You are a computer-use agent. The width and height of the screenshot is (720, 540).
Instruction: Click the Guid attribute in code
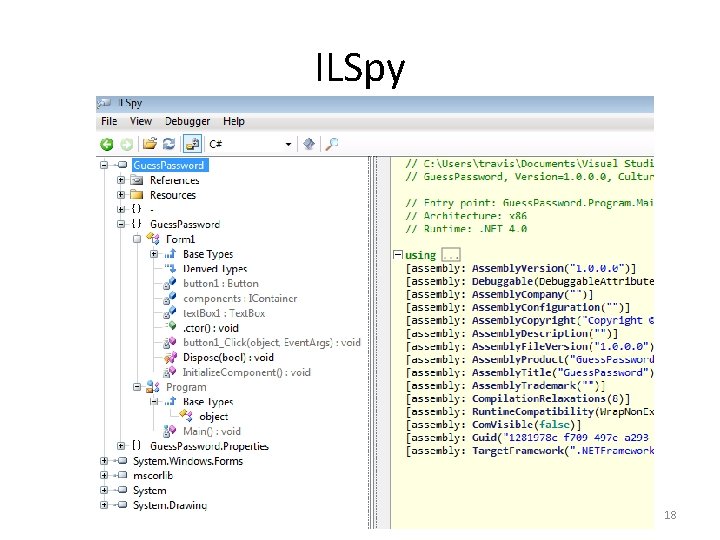pos(484,438)
